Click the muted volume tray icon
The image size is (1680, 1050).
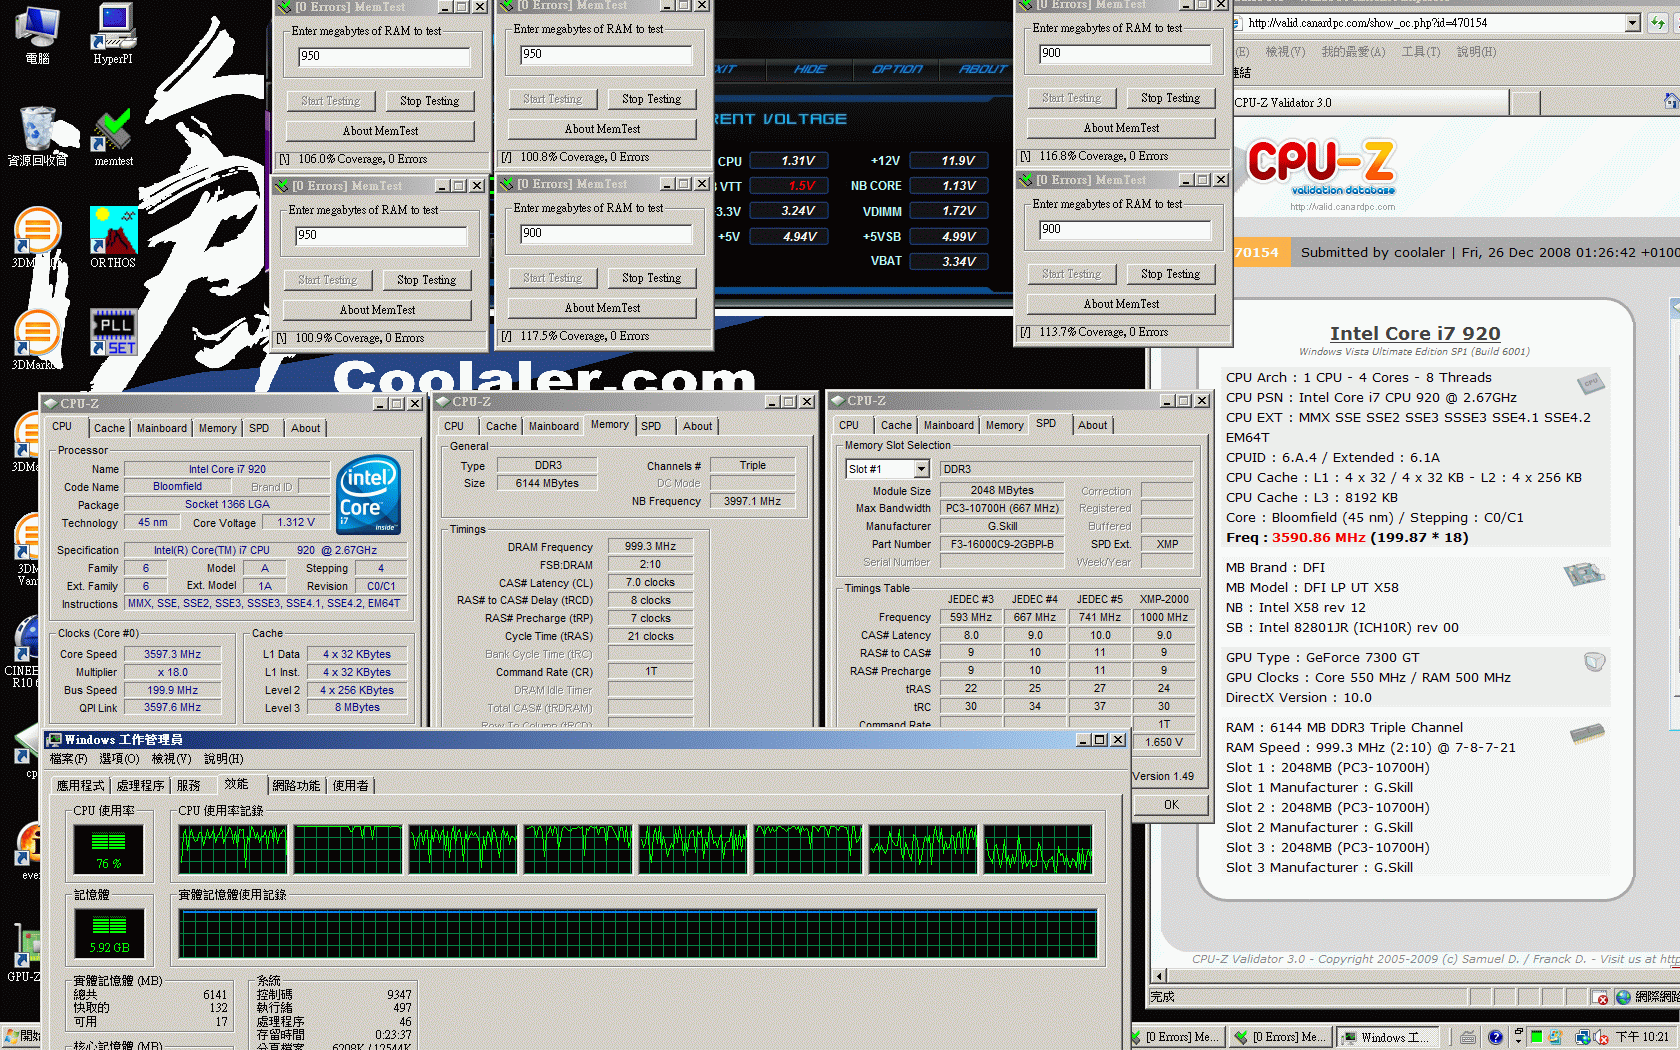click(1600, 1038)
